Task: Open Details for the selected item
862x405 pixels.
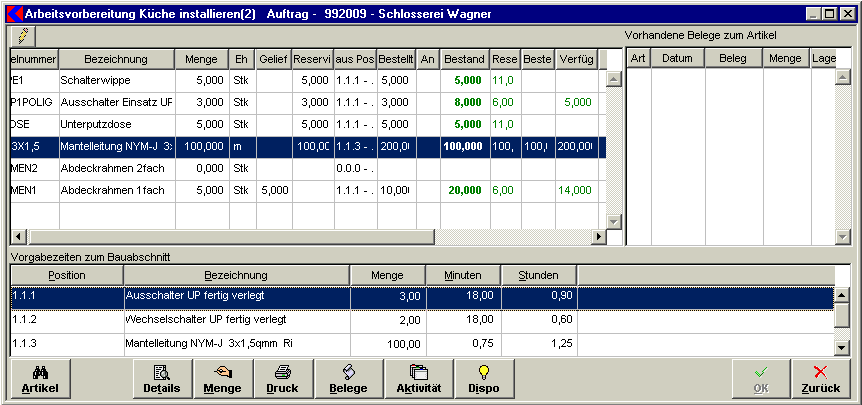Action: pyautogui.click(x=161, y=378)
